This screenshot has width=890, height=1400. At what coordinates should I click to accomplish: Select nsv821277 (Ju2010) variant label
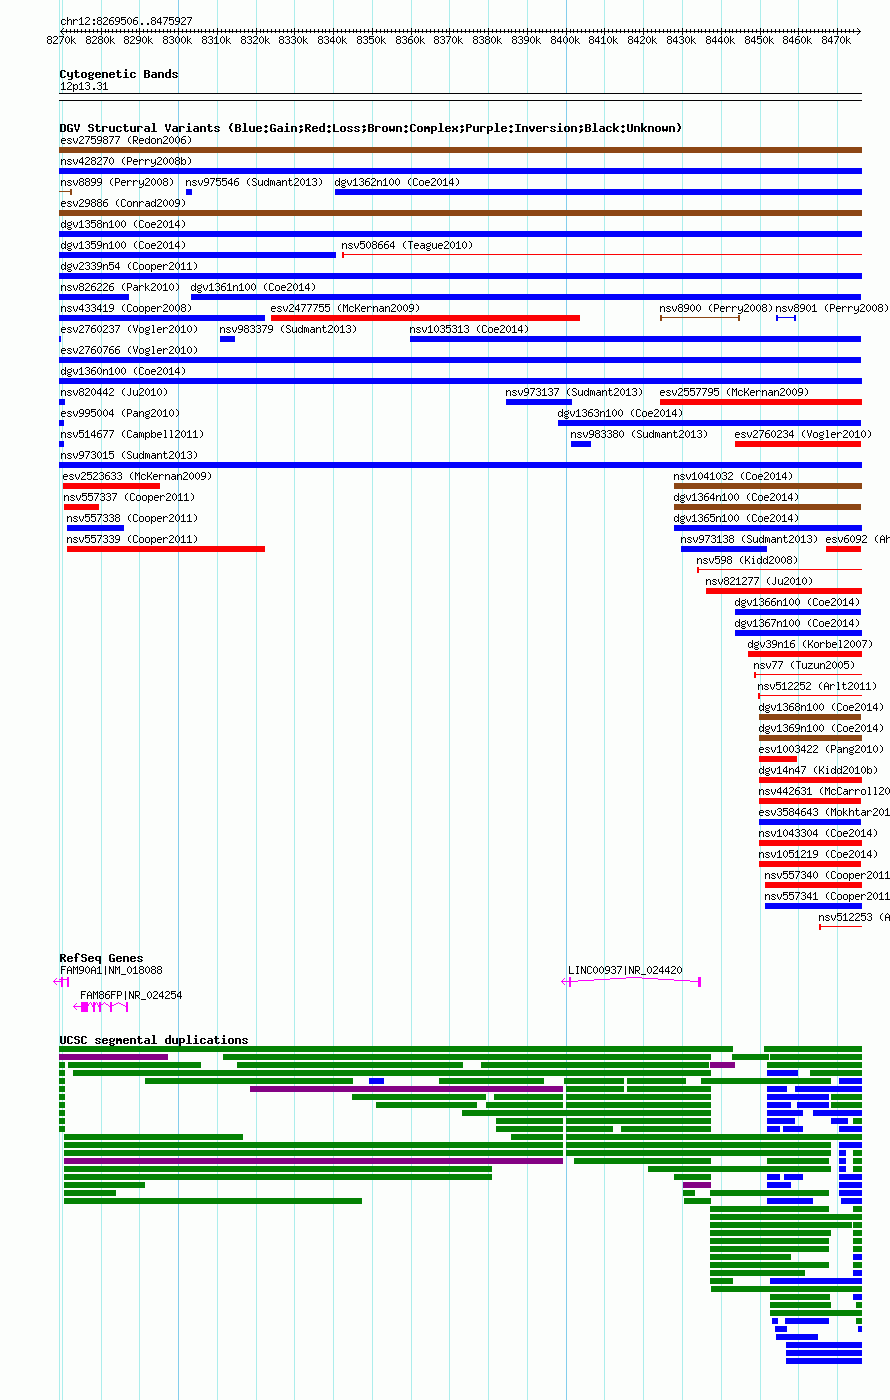click(760, 582)
